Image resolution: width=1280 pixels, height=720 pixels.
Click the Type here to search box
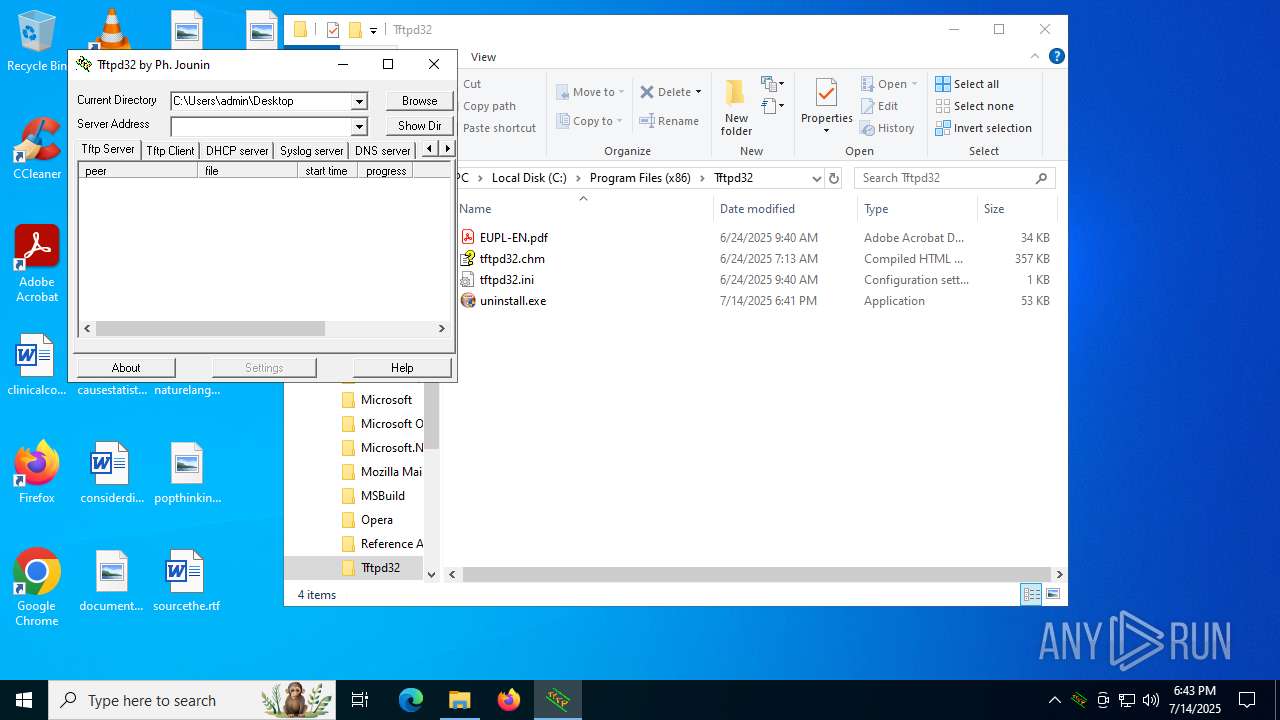pos(192,700)
